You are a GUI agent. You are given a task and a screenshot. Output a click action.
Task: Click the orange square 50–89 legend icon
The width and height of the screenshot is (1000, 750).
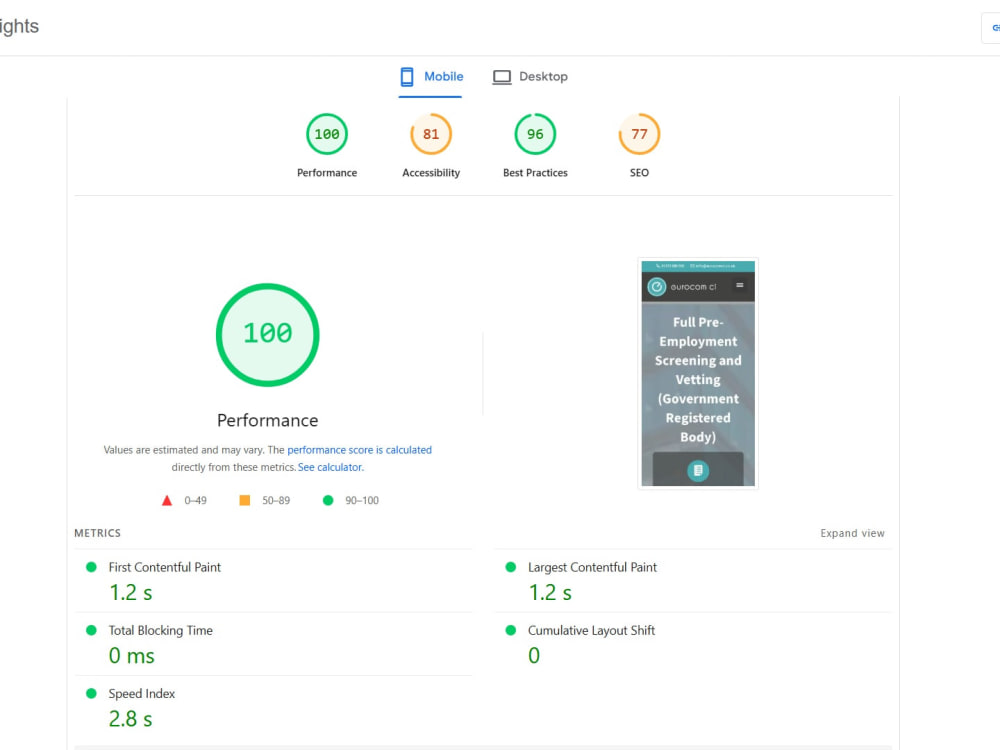coord(244,501)
